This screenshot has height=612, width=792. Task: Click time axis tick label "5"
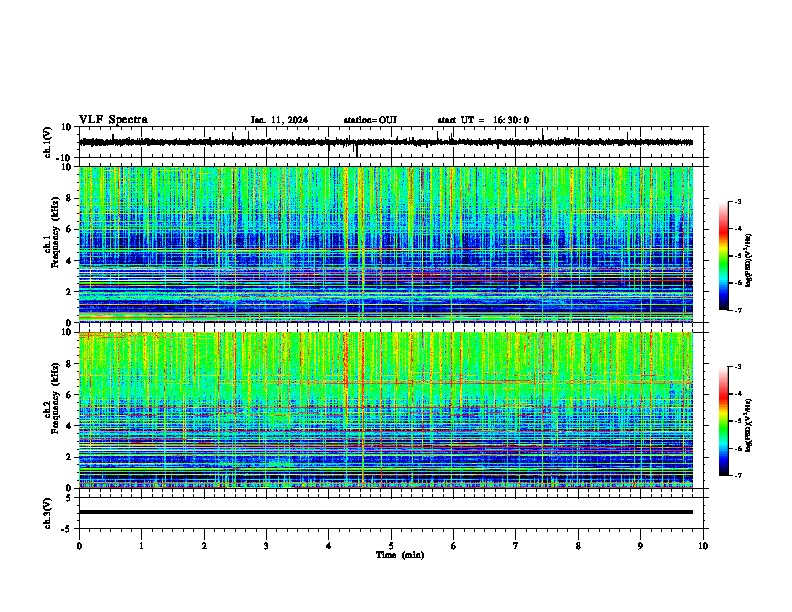tap(391, 546)
